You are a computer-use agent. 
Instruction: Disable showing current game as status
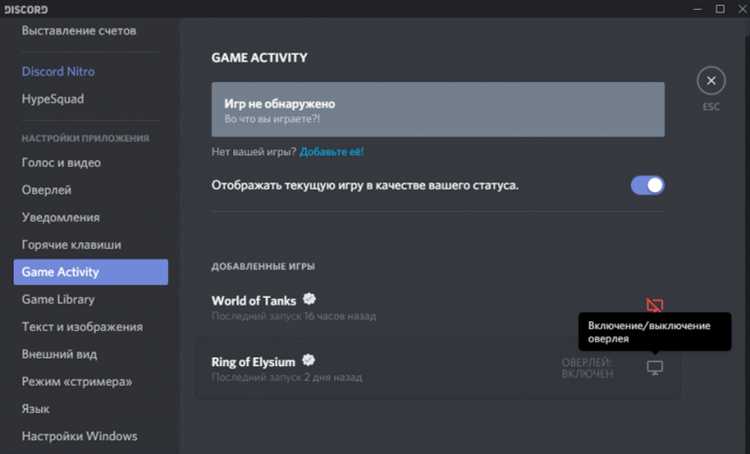click(647, 185)
